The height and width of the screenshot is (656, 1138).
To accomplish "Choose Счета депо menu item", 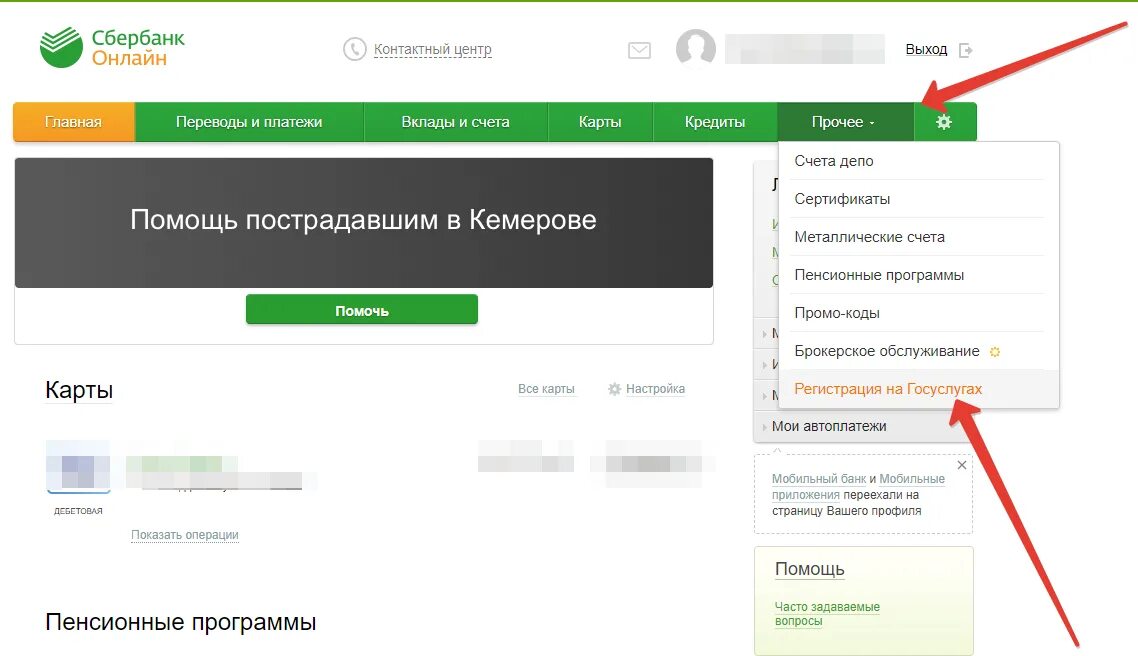I will [x=918, y=161].
